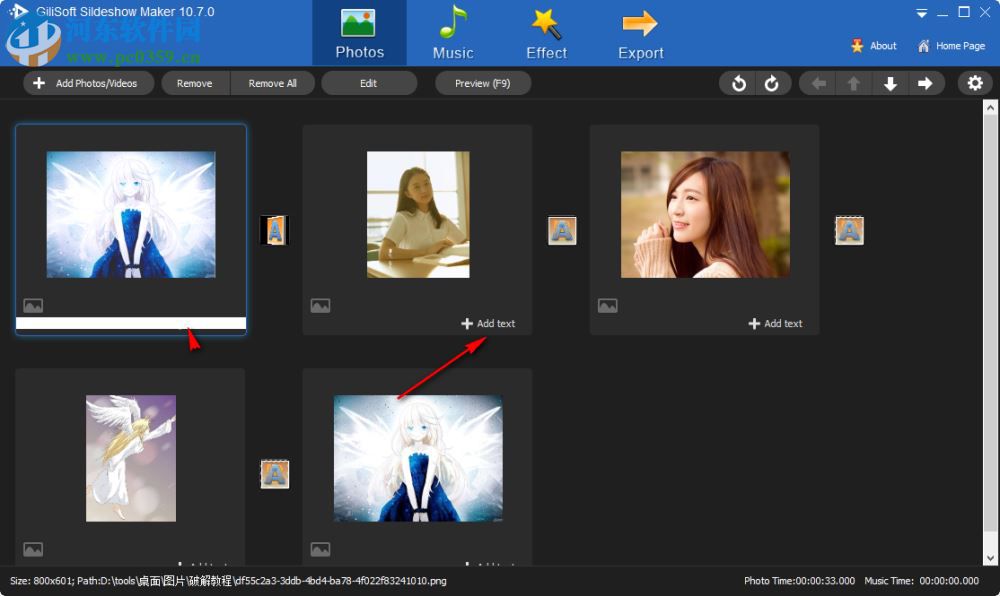
Task: Expand the title bar dropdown arrow
Action: 921,13
